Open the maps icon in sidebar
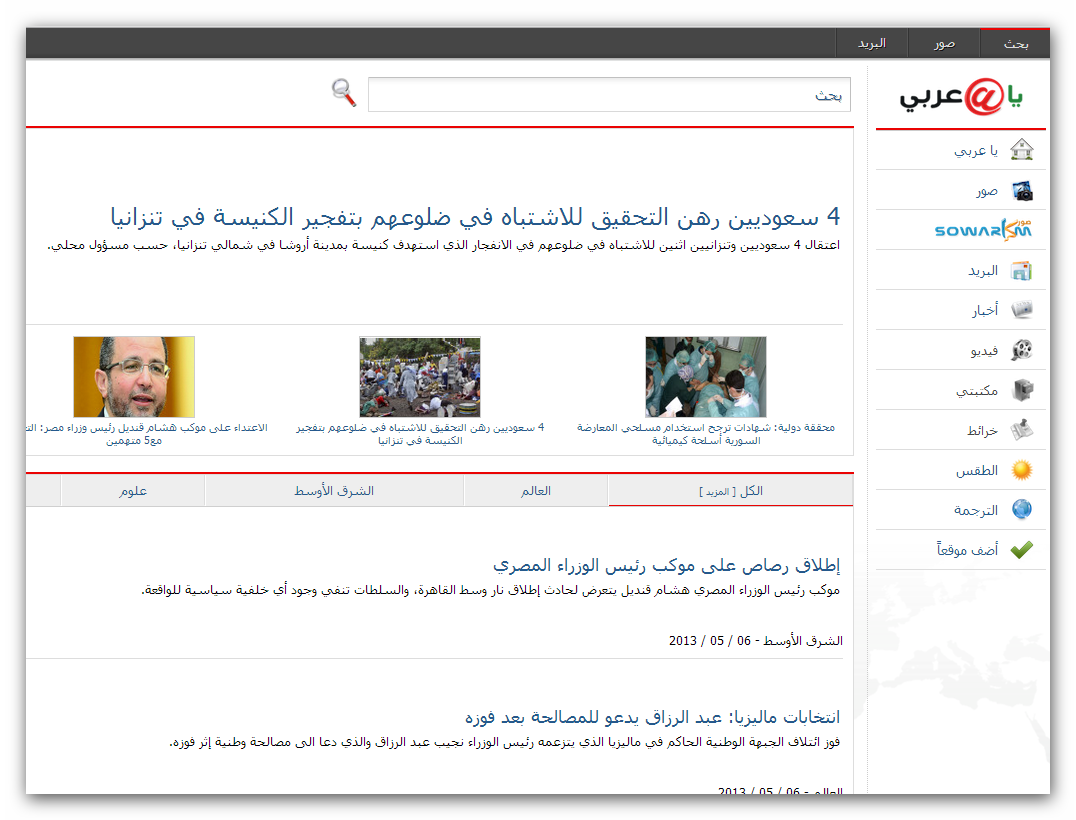Image resolution: width=1076 pixels, height=820 pixels. pyautogui.click(x=1021, y=430)
